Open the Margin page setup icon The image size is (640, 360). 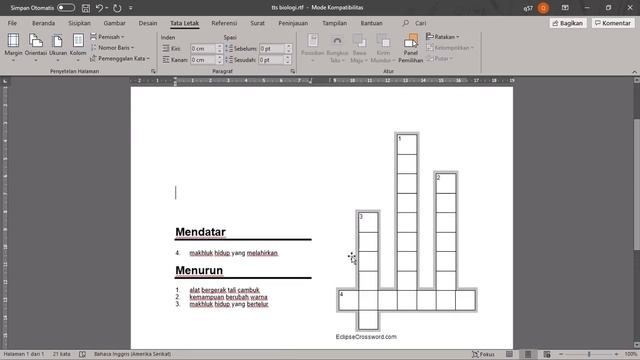13,47
